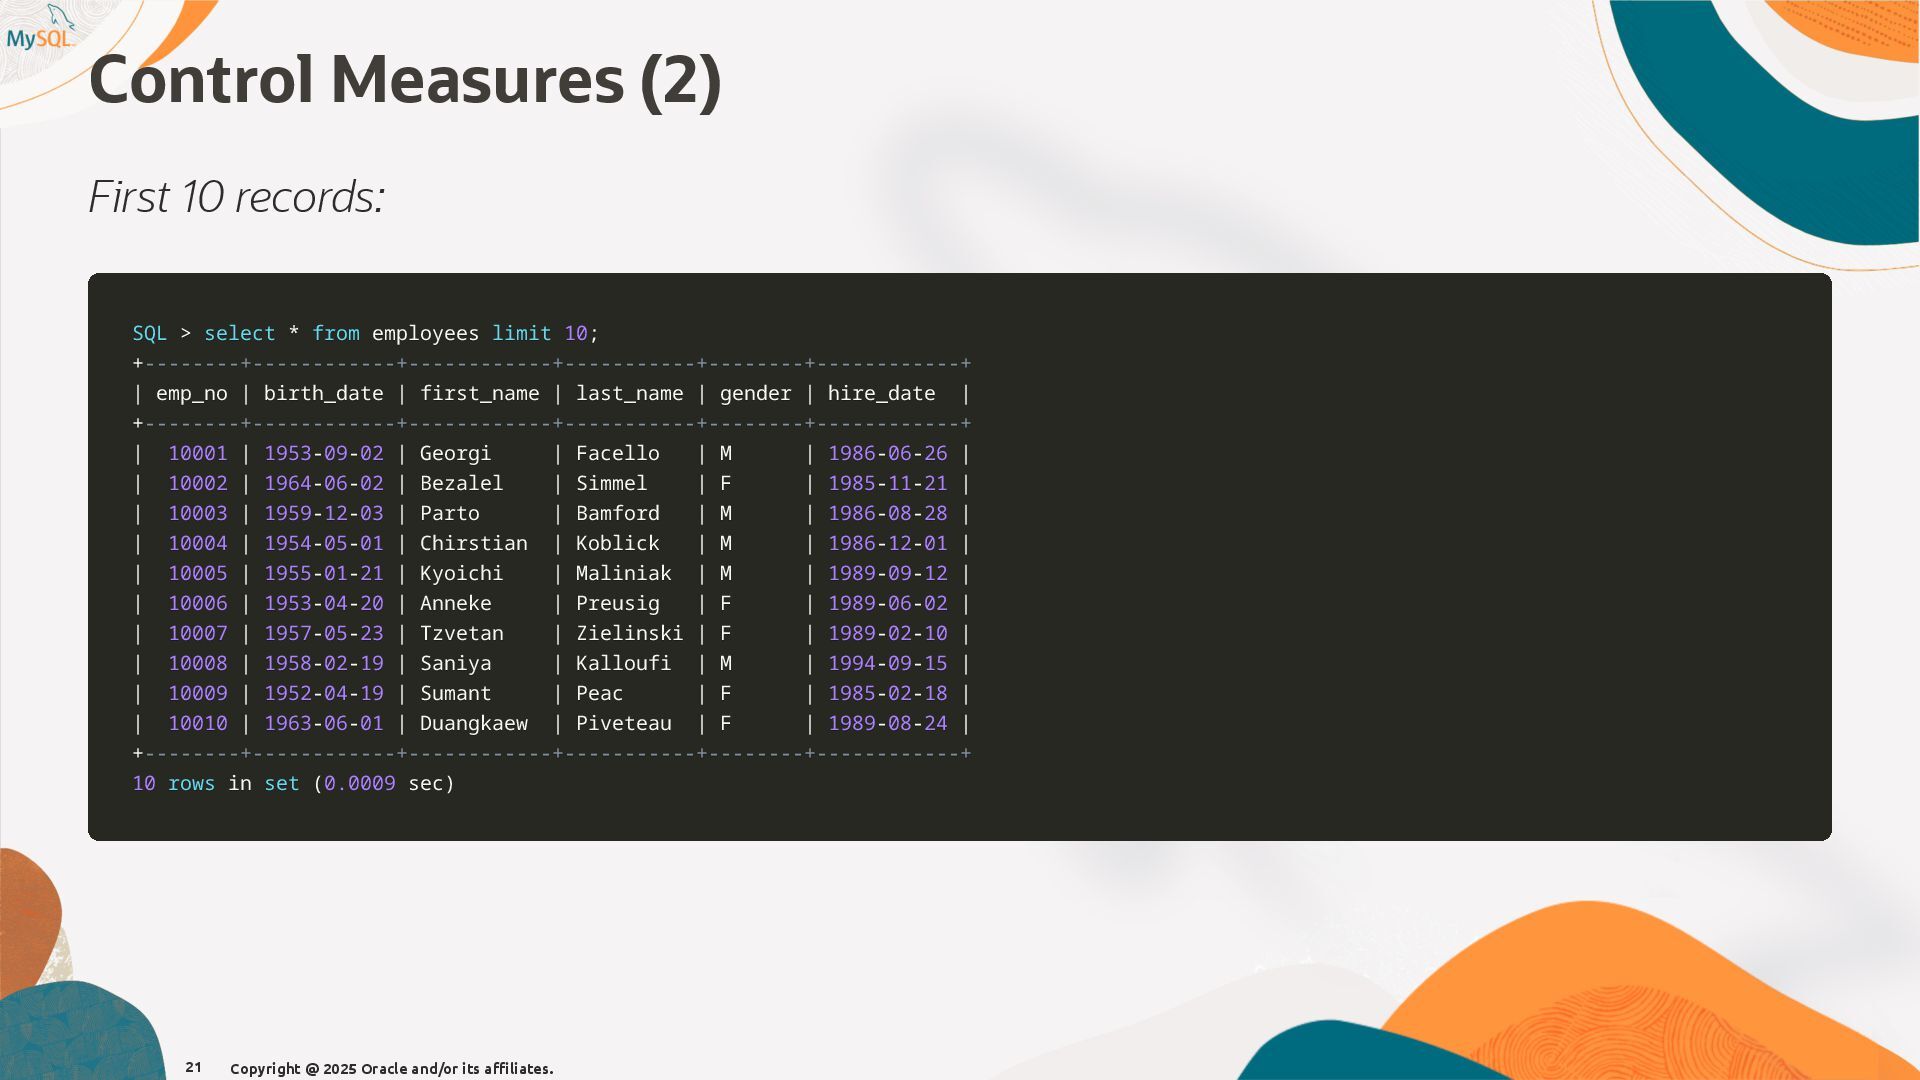Screen dimensions: 1920x1080
Task: Click the 'First 10 records:' subtitle
Action: coord(237,197)
